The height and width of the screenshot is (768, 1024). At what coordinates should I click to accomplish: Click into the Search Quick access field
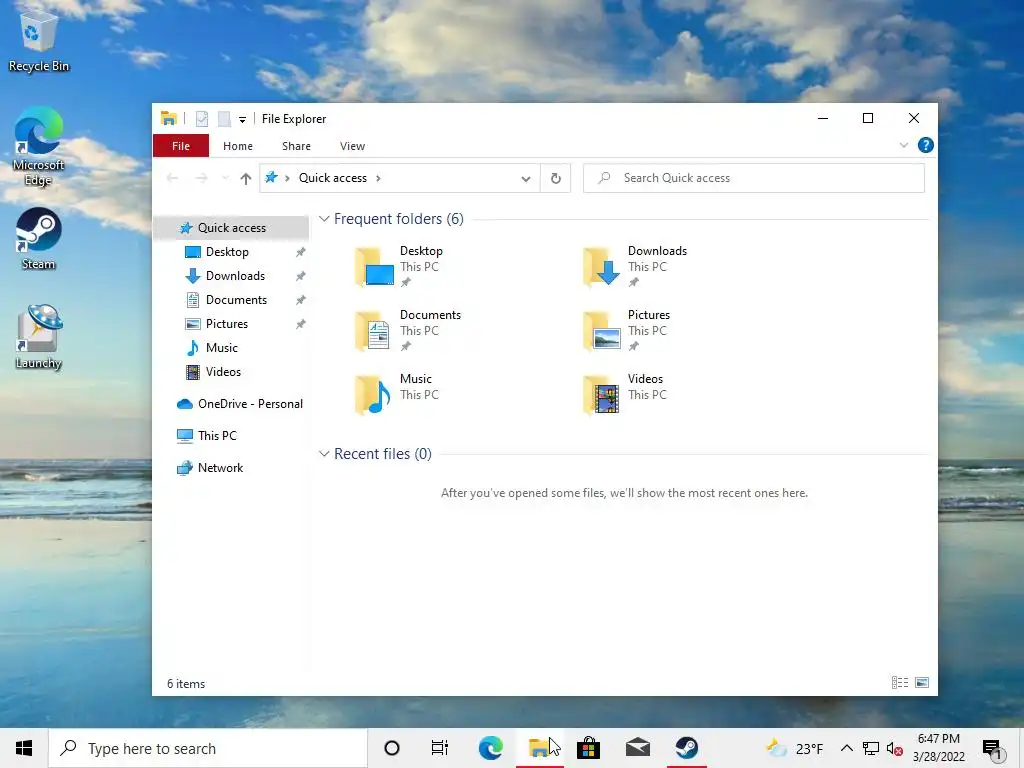754,178
